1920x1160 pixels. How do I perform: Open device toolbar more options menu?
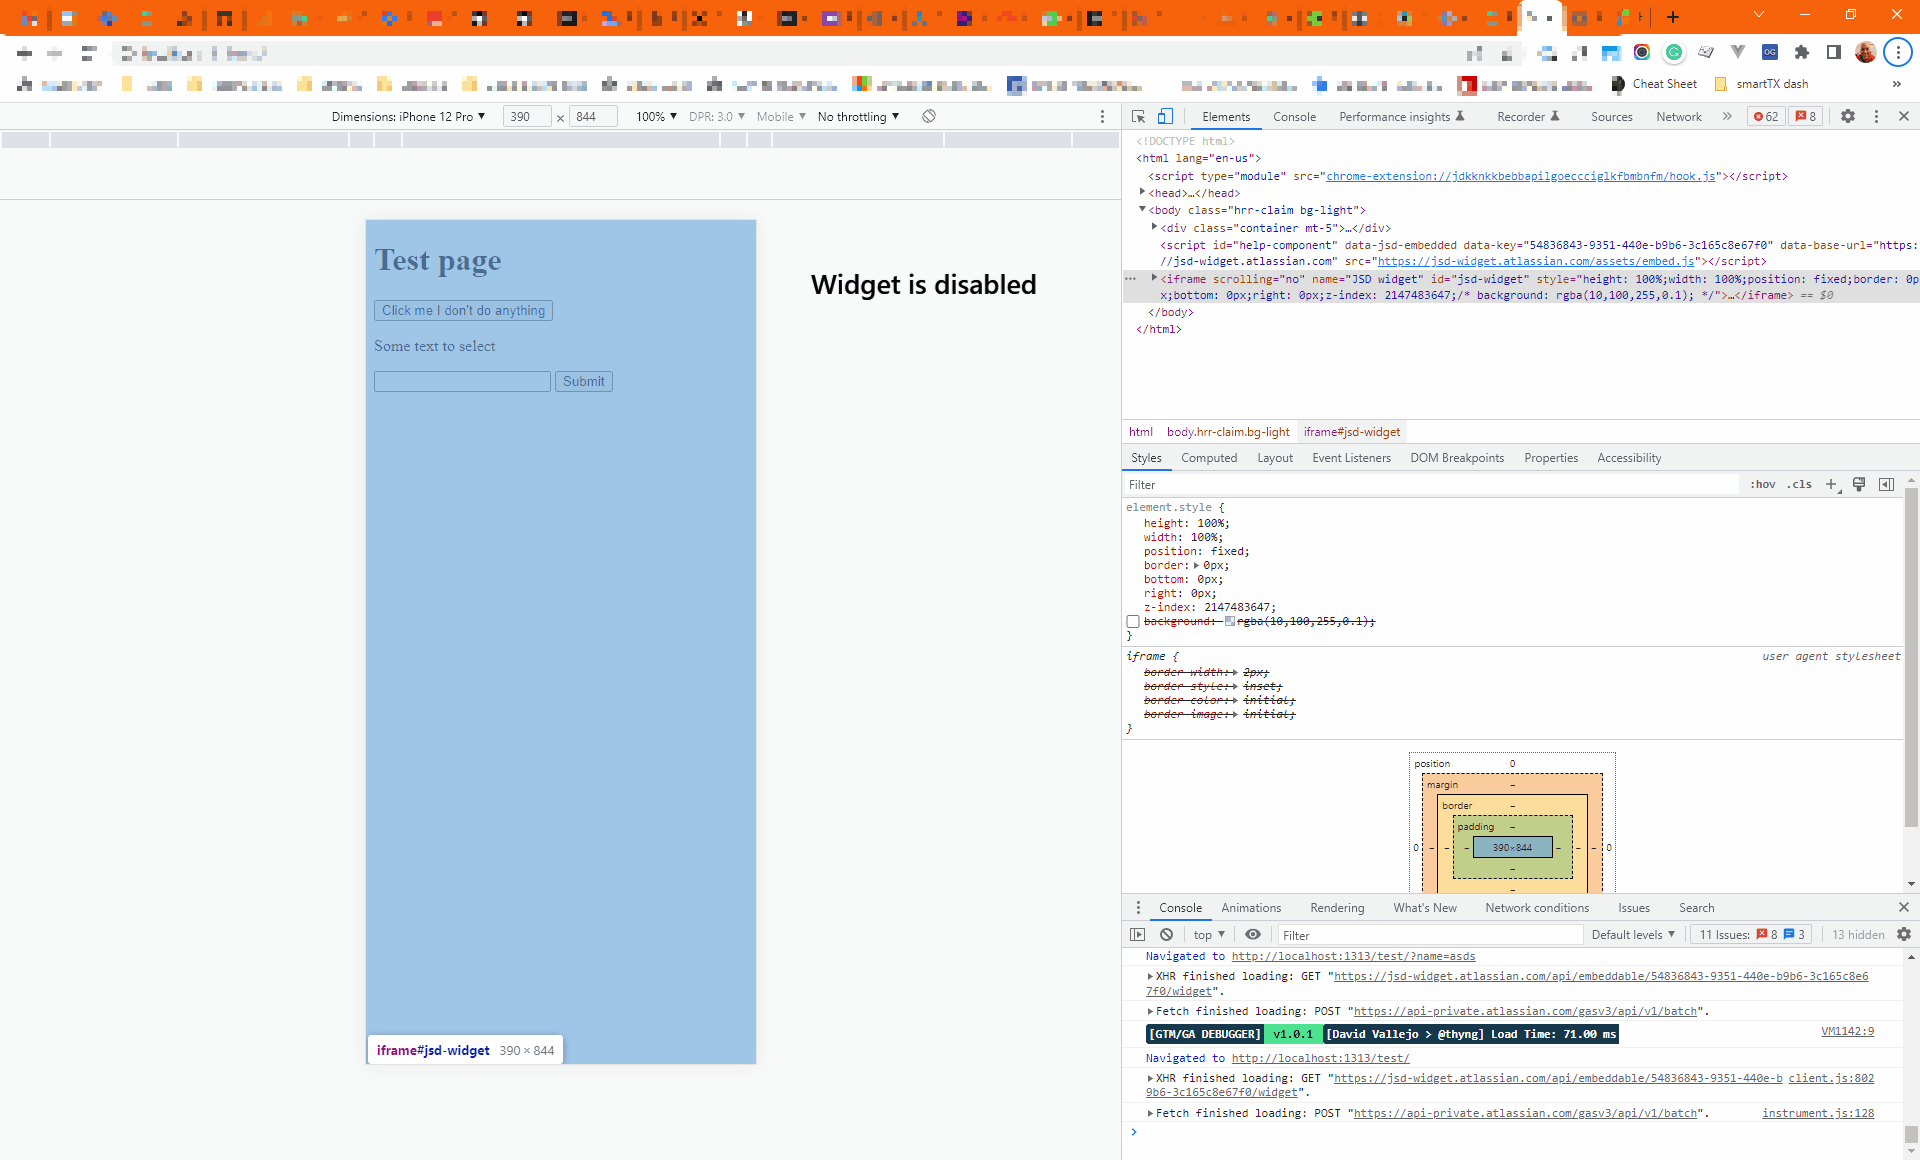(x=1103, y=117)
